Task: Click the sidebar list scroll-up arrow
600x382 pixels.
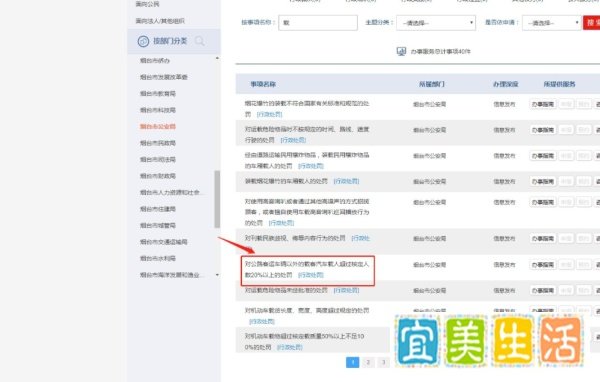Action: pos(217,58)
